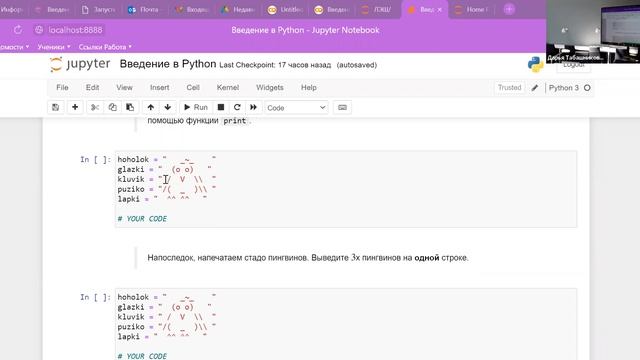Run the selected cell
640x360 pixels.
pos(196,107)
